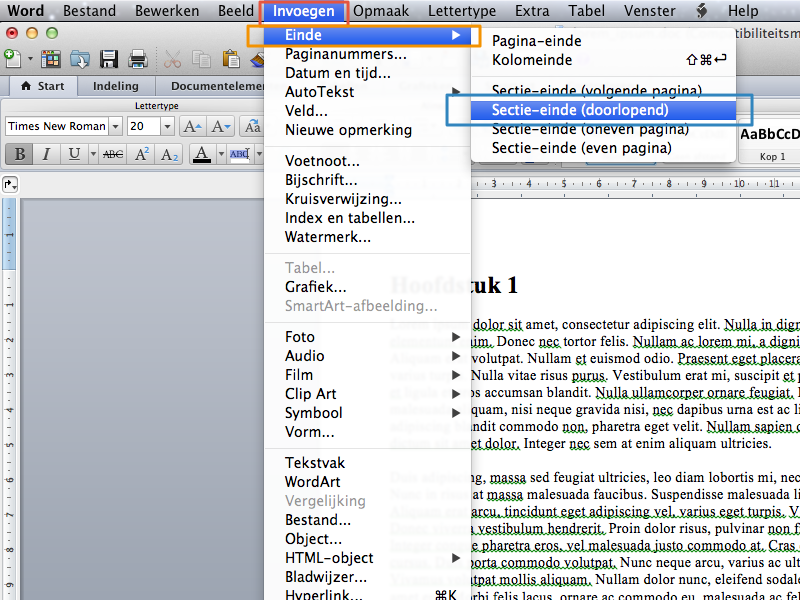Image resolution: width=800 pixels, height=600 pixels.
Task: Open the font size dropdown arrow
Action: click(167, 126)
